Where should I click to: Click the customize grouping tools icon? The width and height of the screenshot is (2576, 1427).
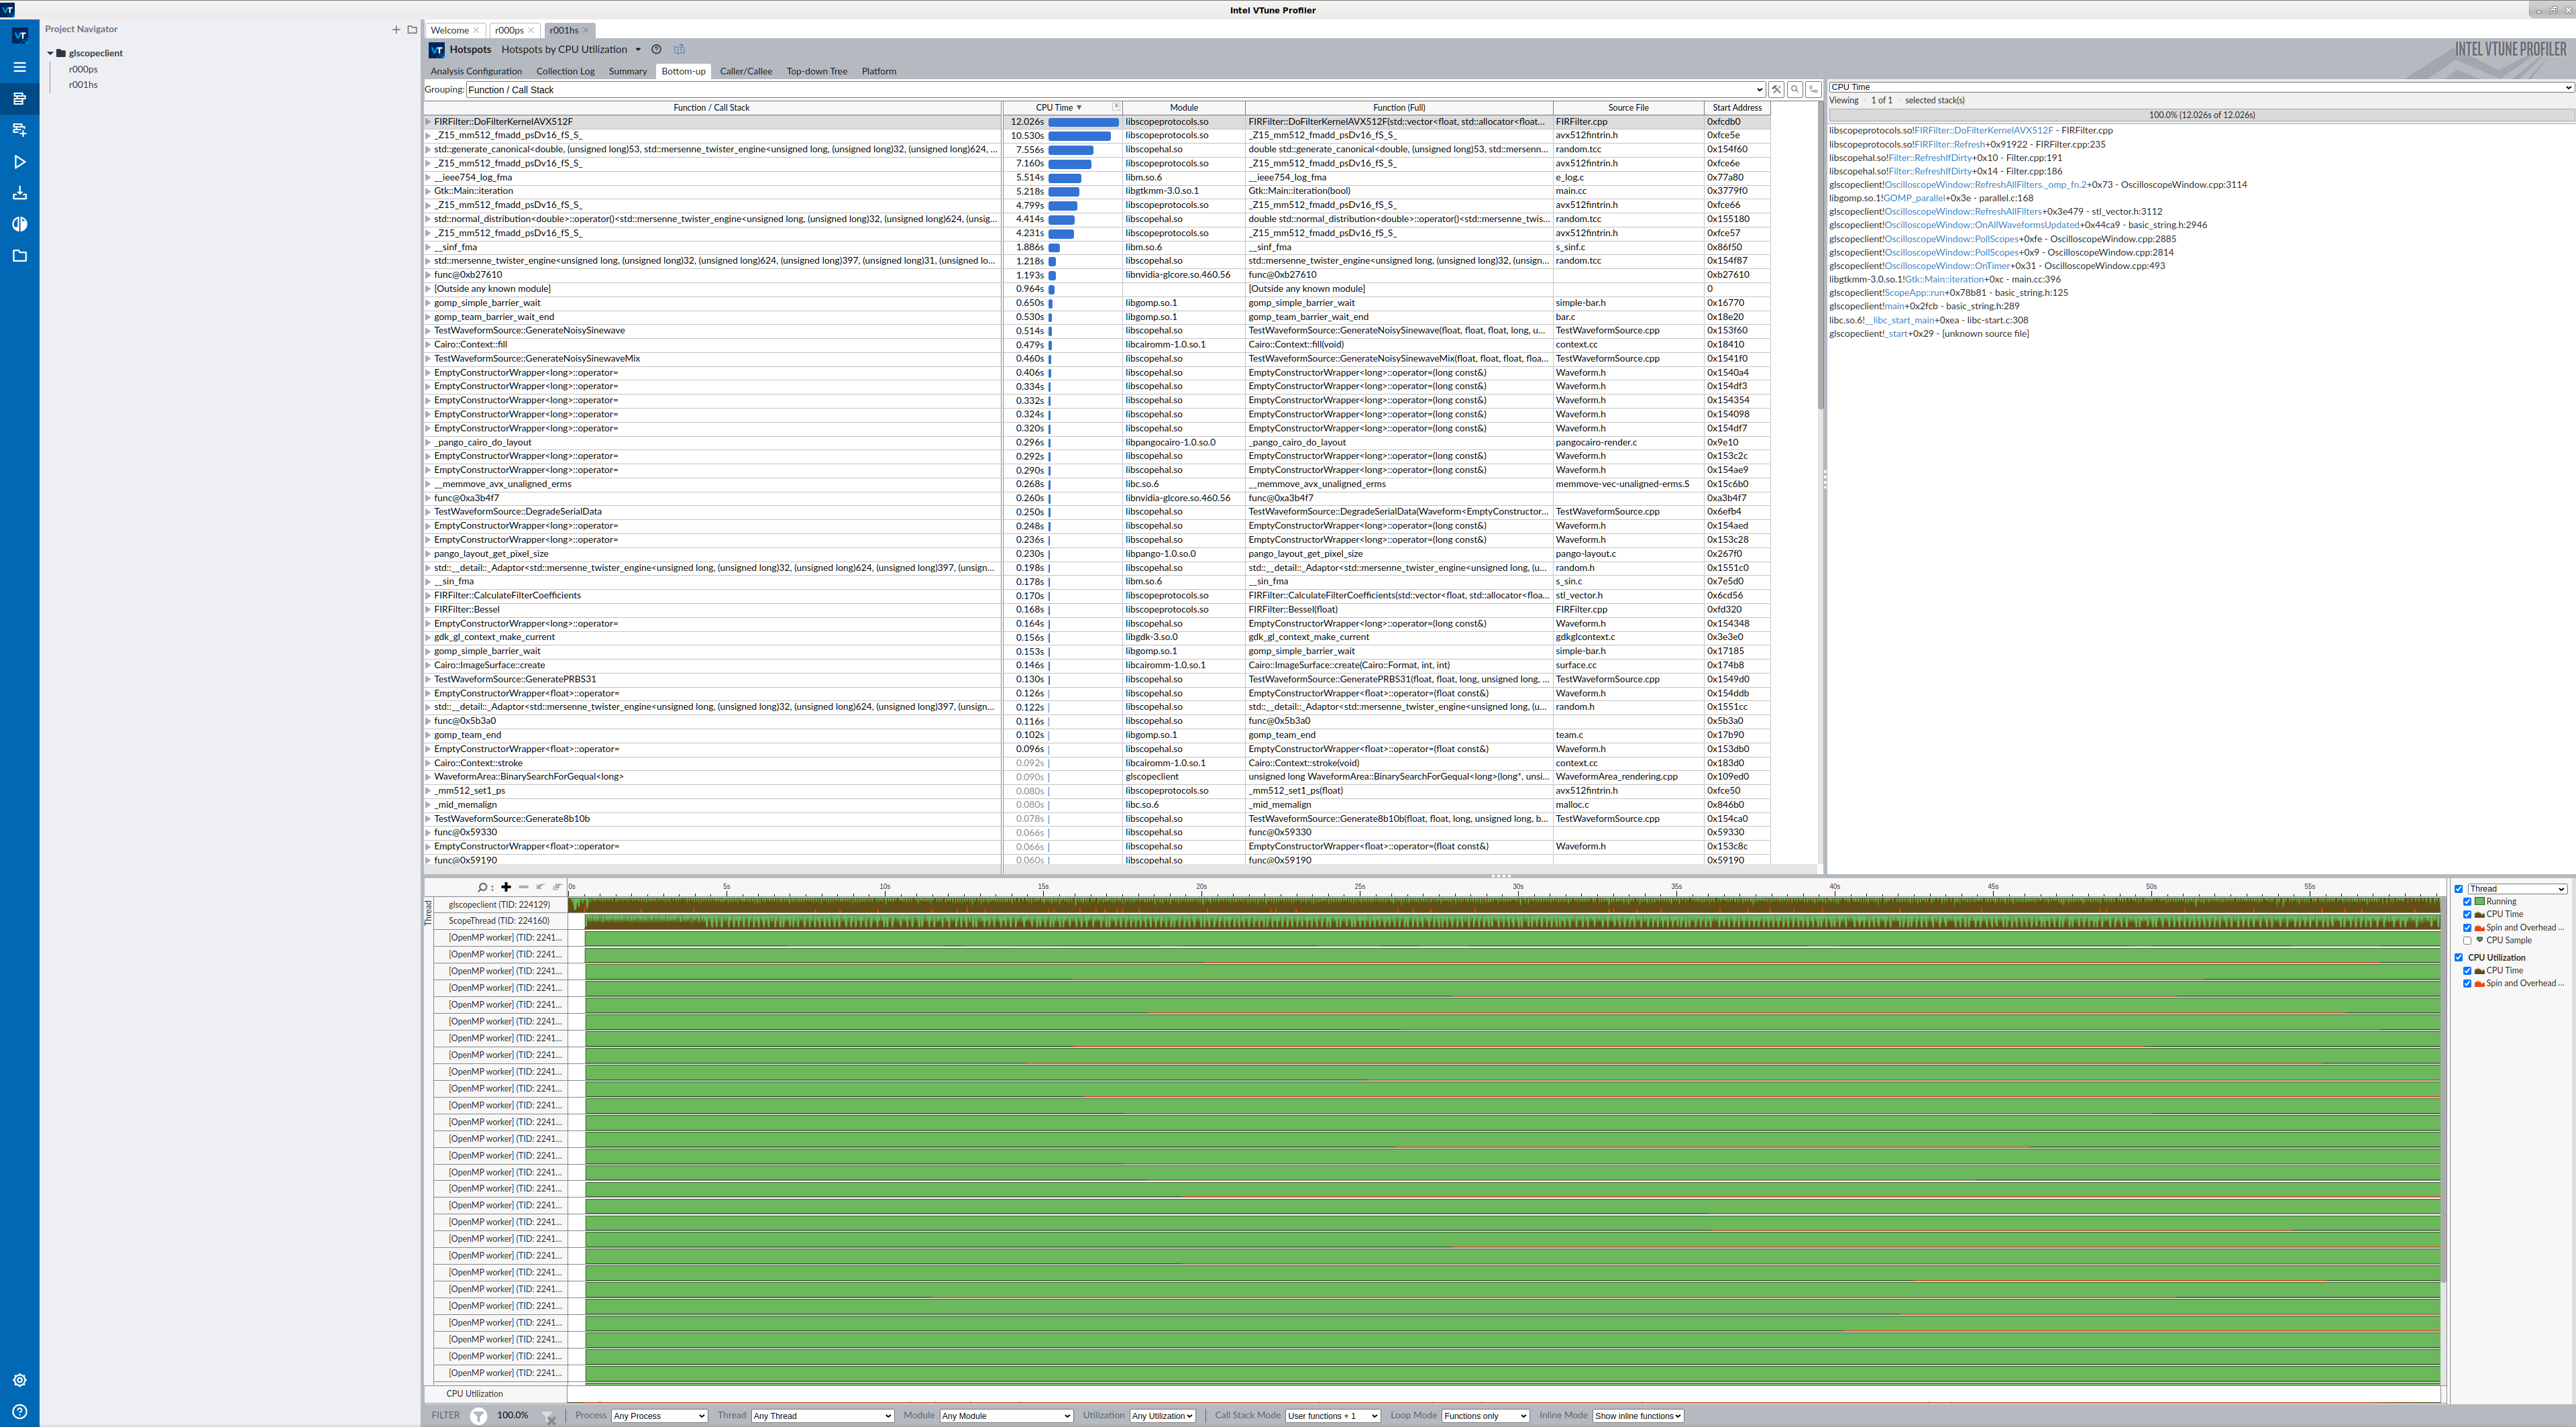[x=1776, y=89]
